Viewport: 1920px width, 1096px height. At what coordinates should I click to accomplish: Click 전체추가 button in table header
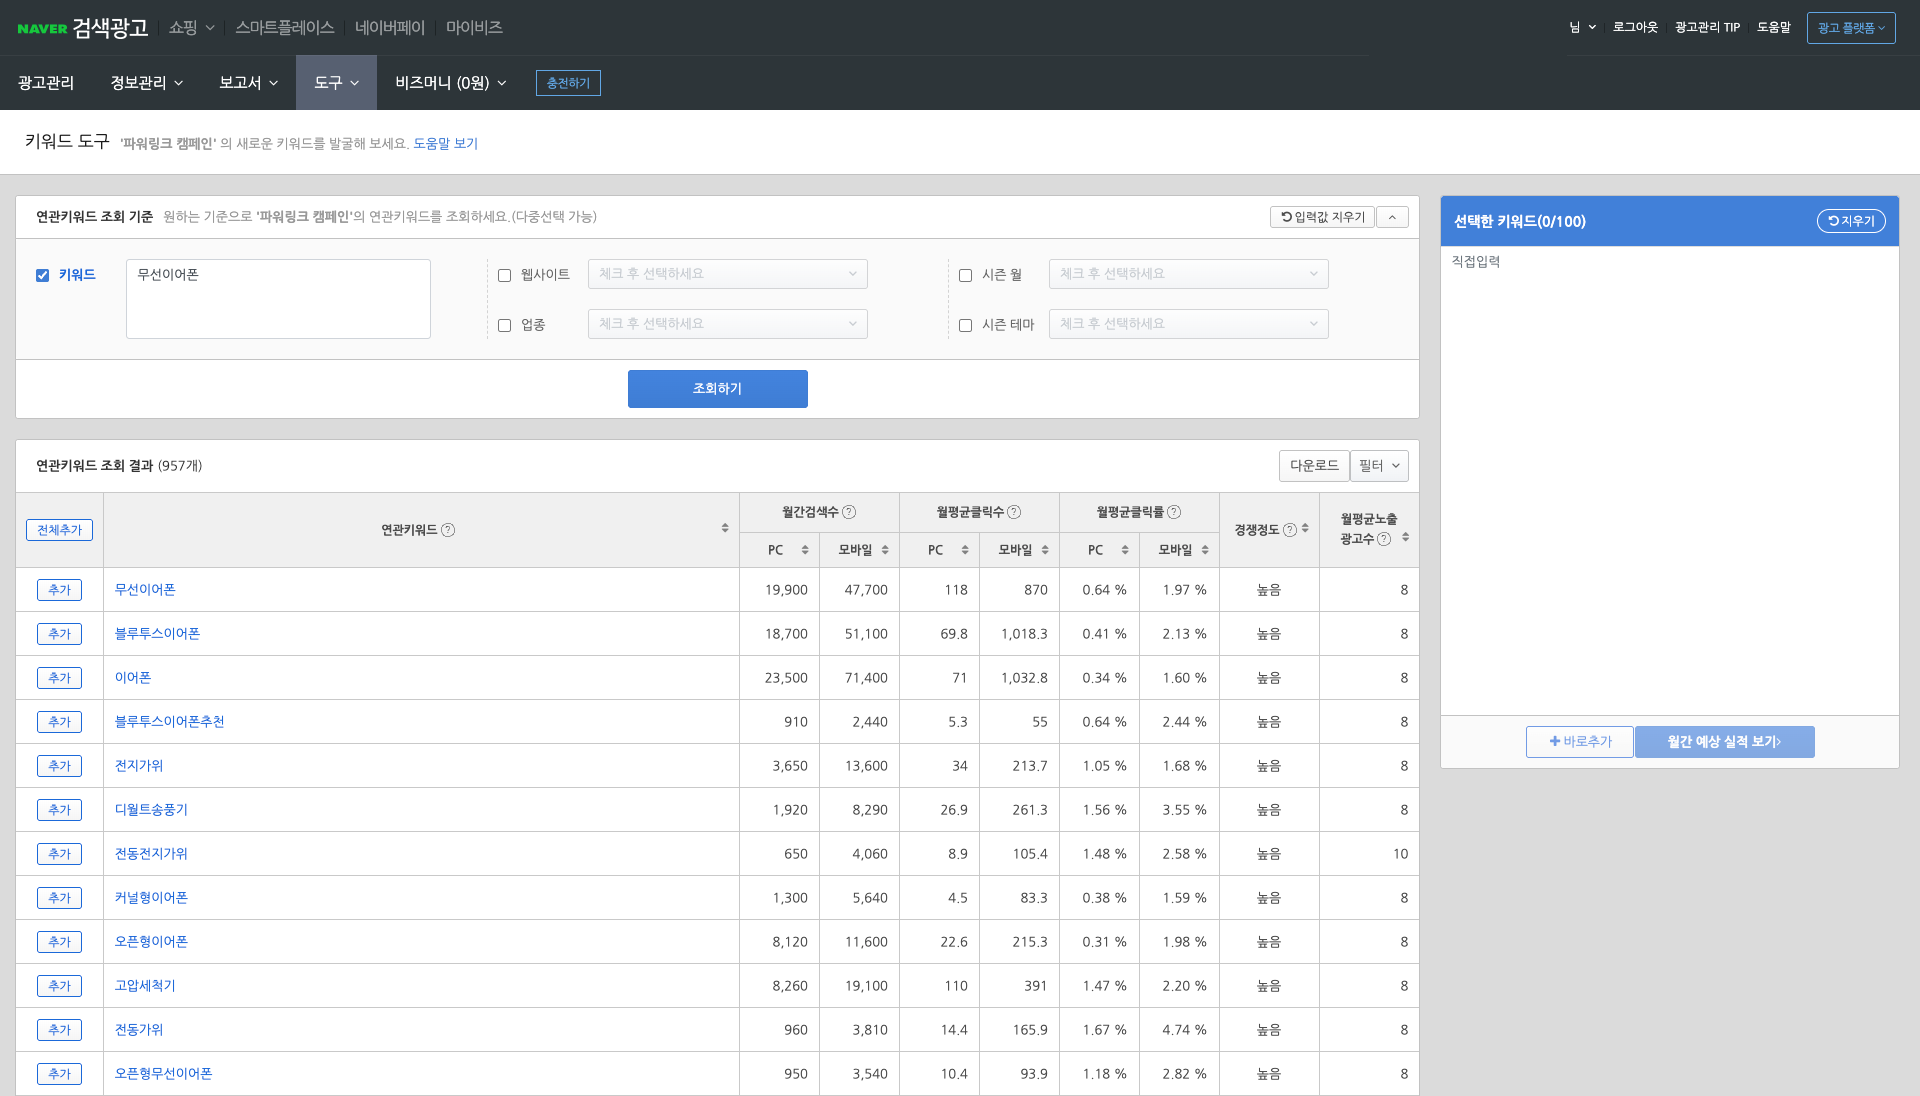[59, 530]
